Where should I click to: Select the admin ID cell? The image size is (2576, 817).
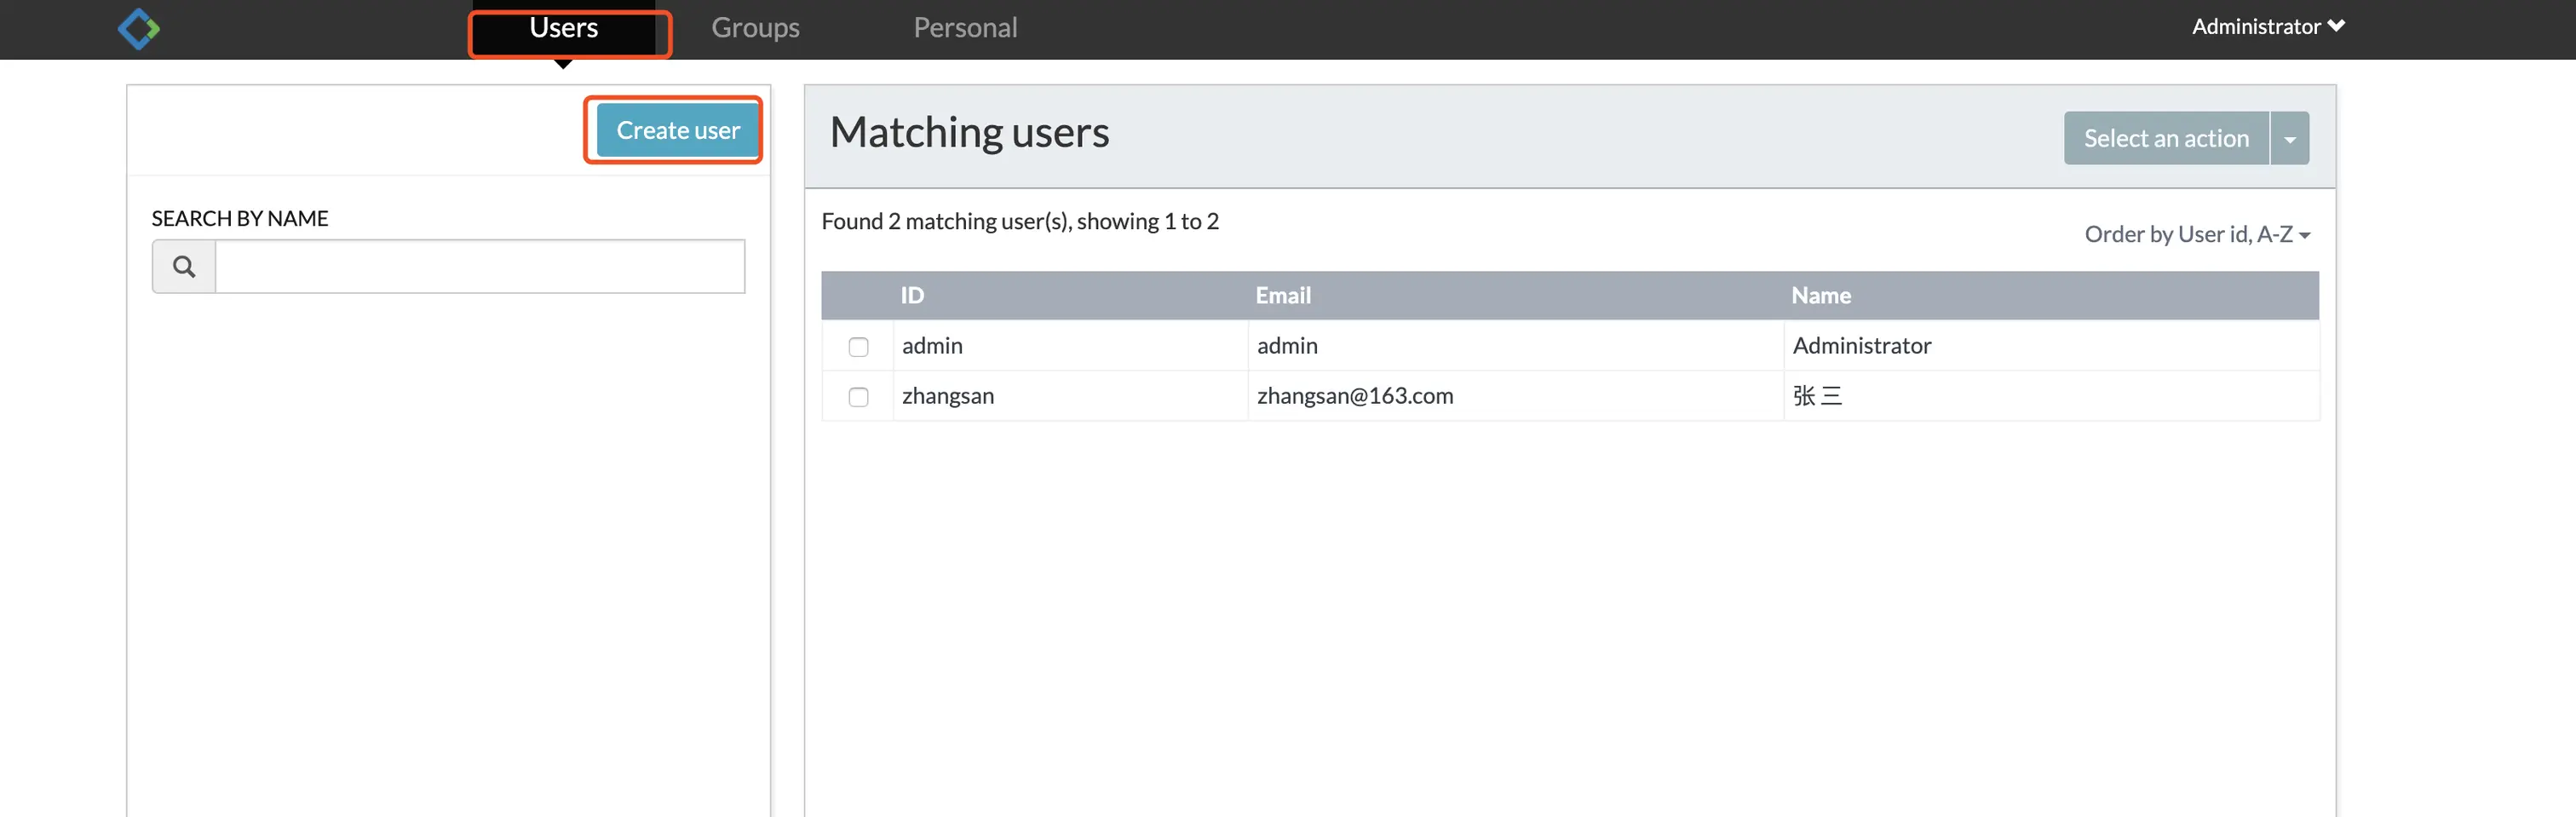click(932, 346)
